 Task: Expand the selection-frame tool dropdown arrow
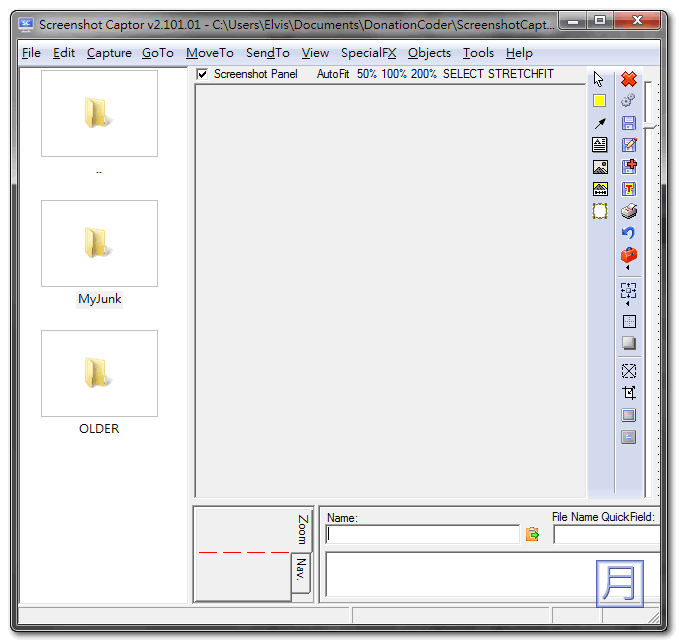pos(628,304)
